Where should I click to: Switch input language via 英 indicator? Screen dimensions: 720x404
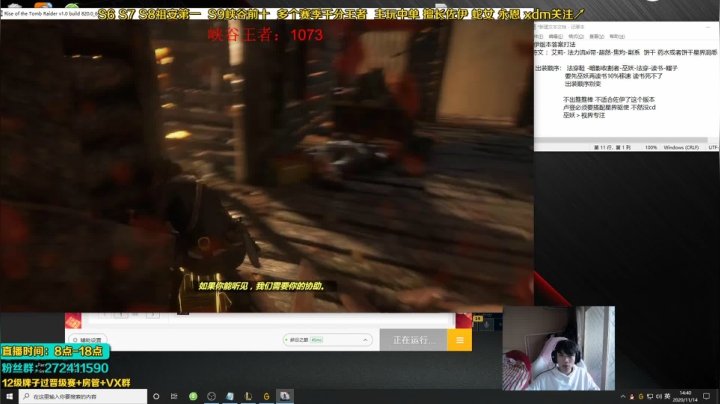pyautogui.click(x=667, y=396)
